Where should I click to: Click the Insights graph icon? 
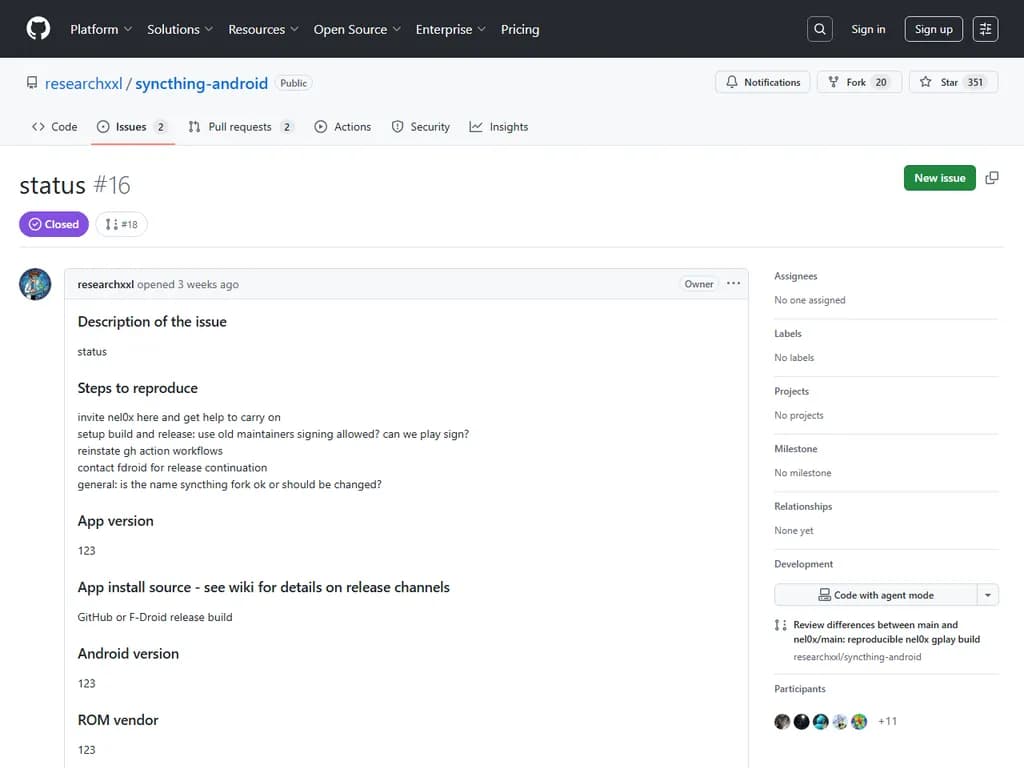(475, 126)
